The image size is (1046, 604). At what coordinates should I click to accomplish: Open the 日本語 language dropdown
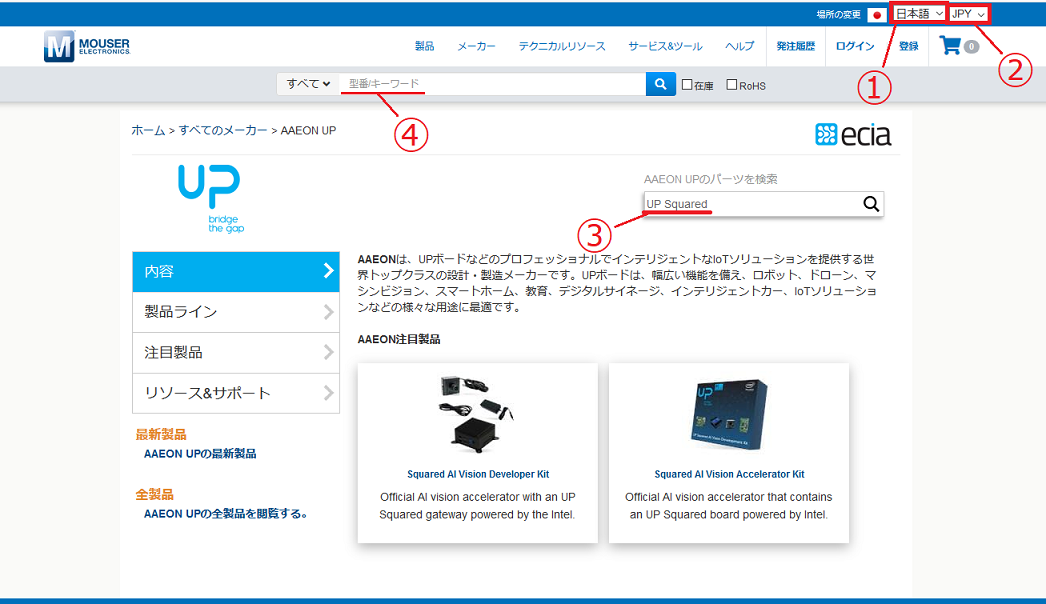click(919, 13)
